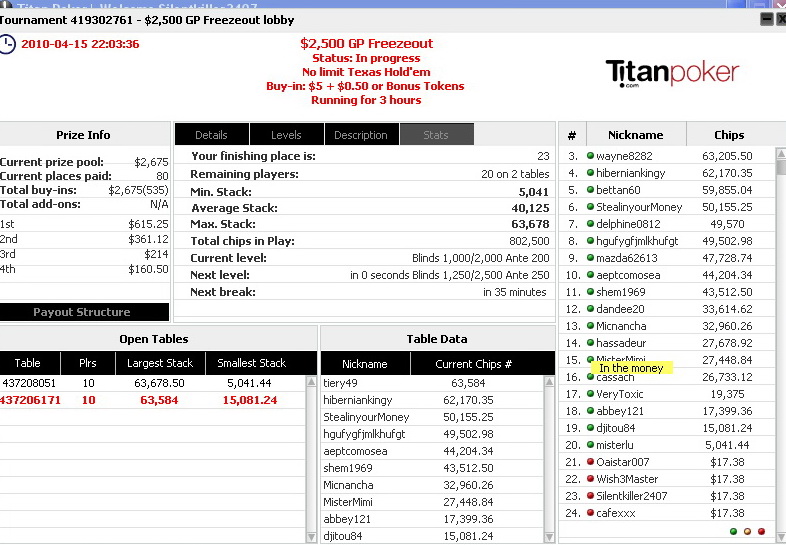Image resolution: width=786 pixels, height=545 pixels.
Task: Click the Table Data scrollbar down arrow
Action: (x=549, y=537)
